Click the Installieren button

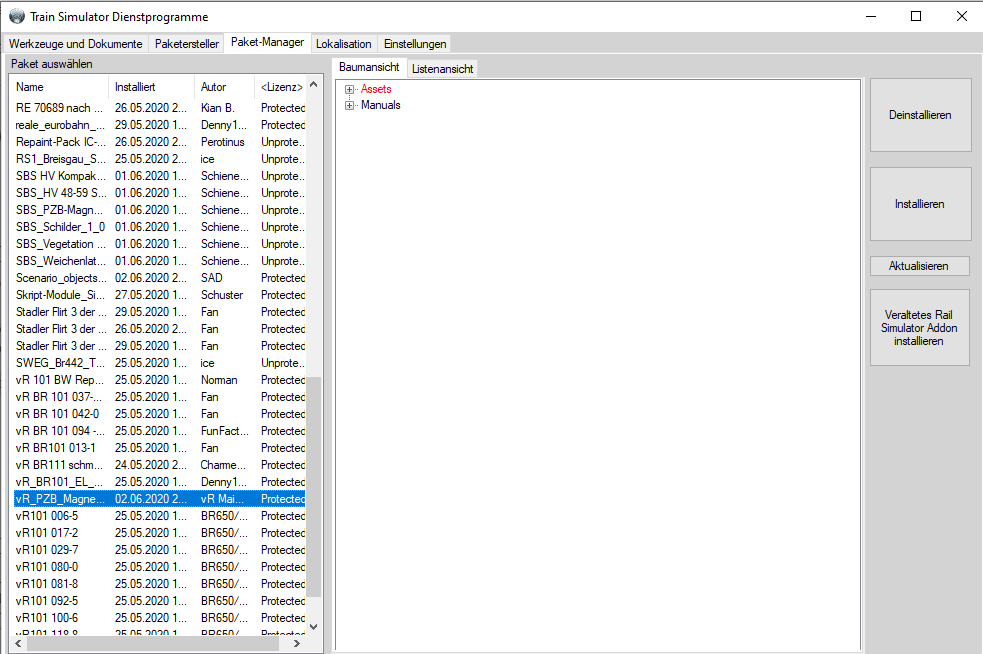point(919,204)
